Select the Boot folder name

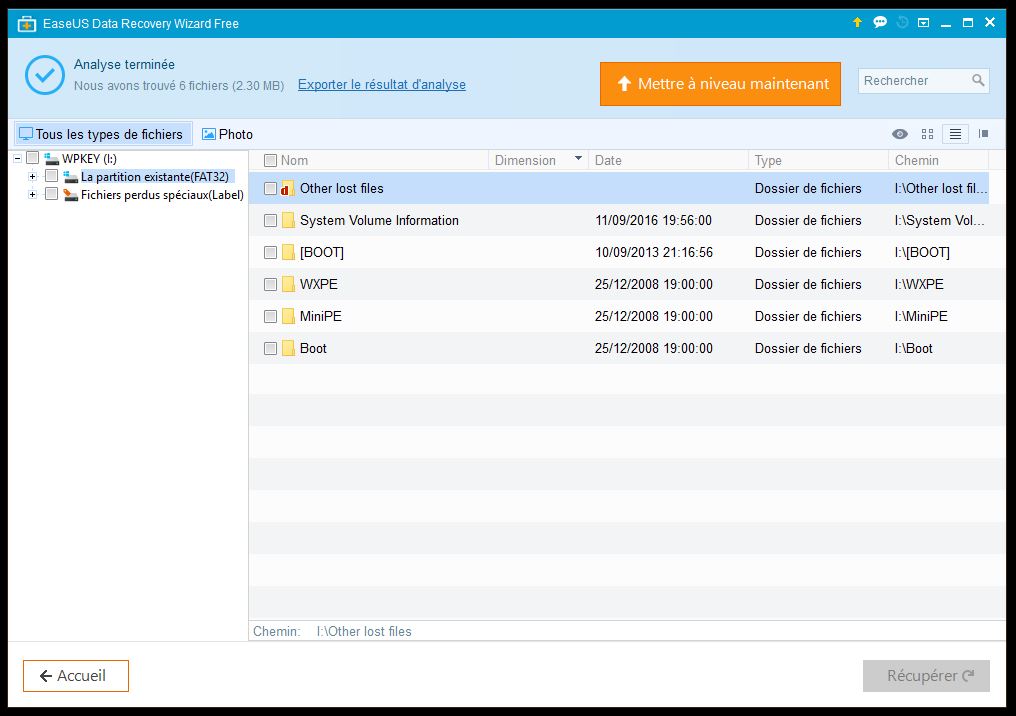pyautogui.click(x=313, y=348)
